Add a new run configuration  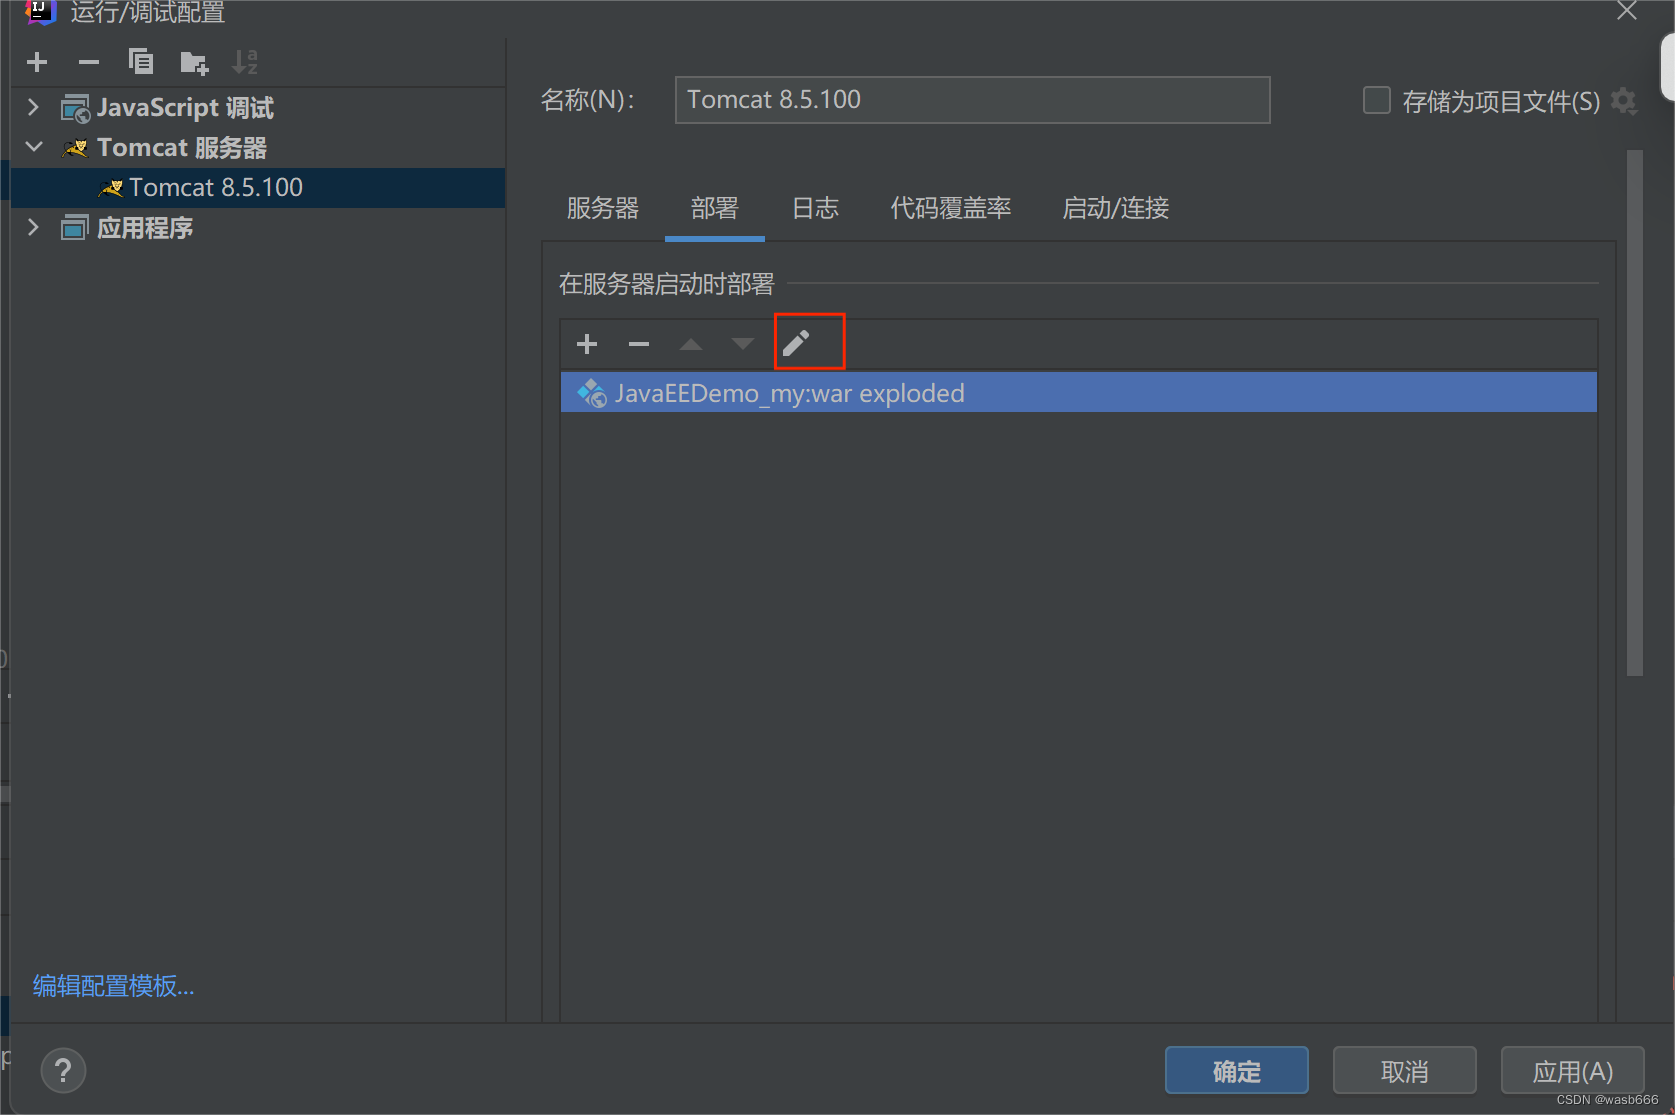[37, 61]
